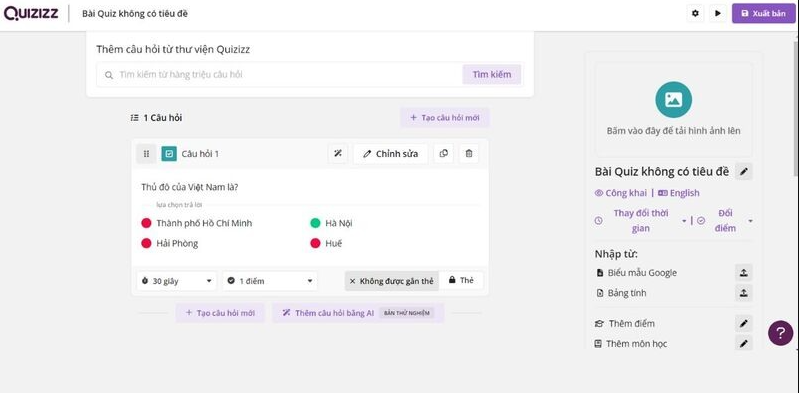Create new question from top button
This screenshot has height=393, width=799.
click(445, 118)
